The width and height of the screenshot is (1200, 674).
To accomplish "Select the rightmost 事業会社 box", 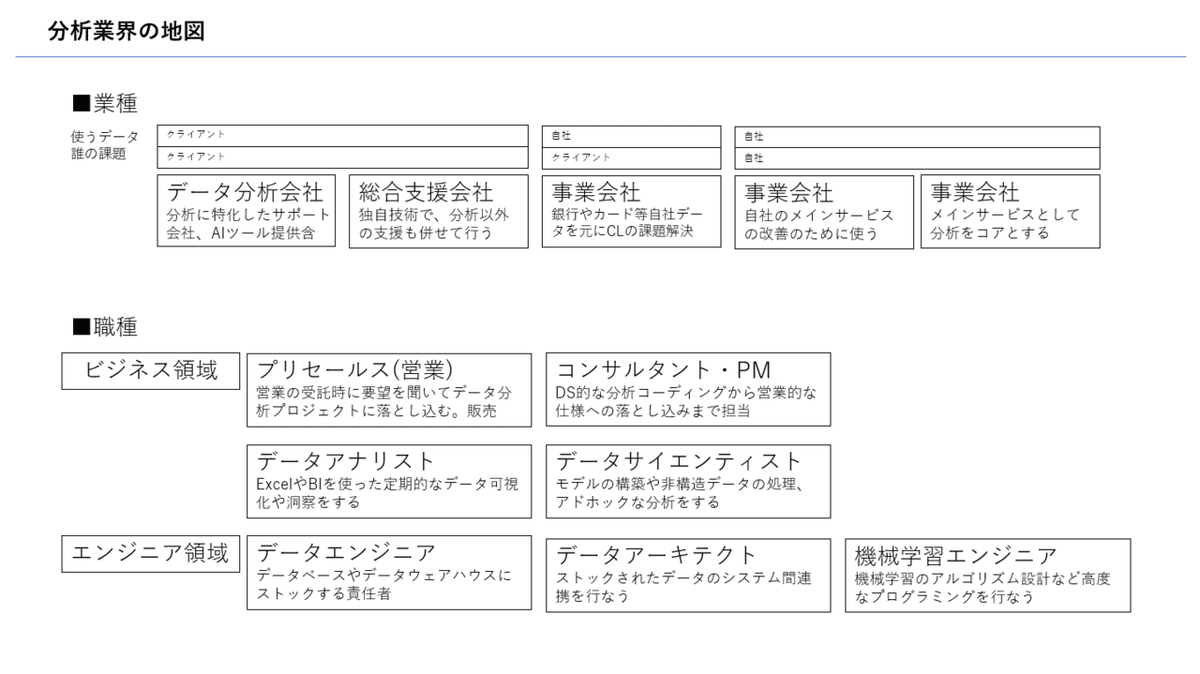I will [1011, 211].
